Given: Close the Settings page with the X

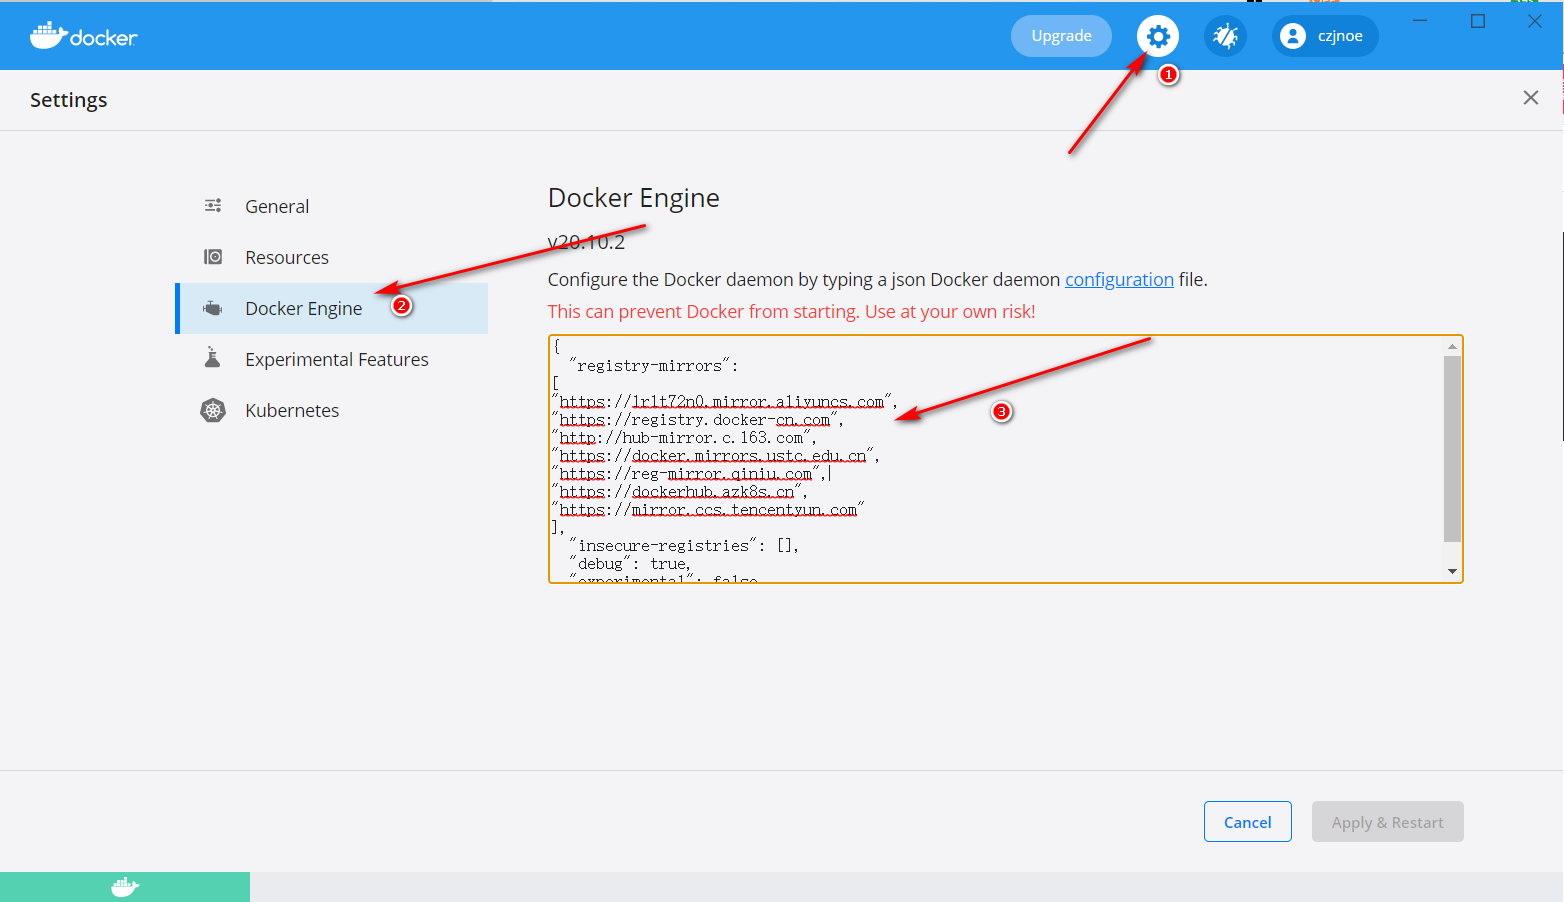Looking at the screenshot, I should (x=1531, y=97).
